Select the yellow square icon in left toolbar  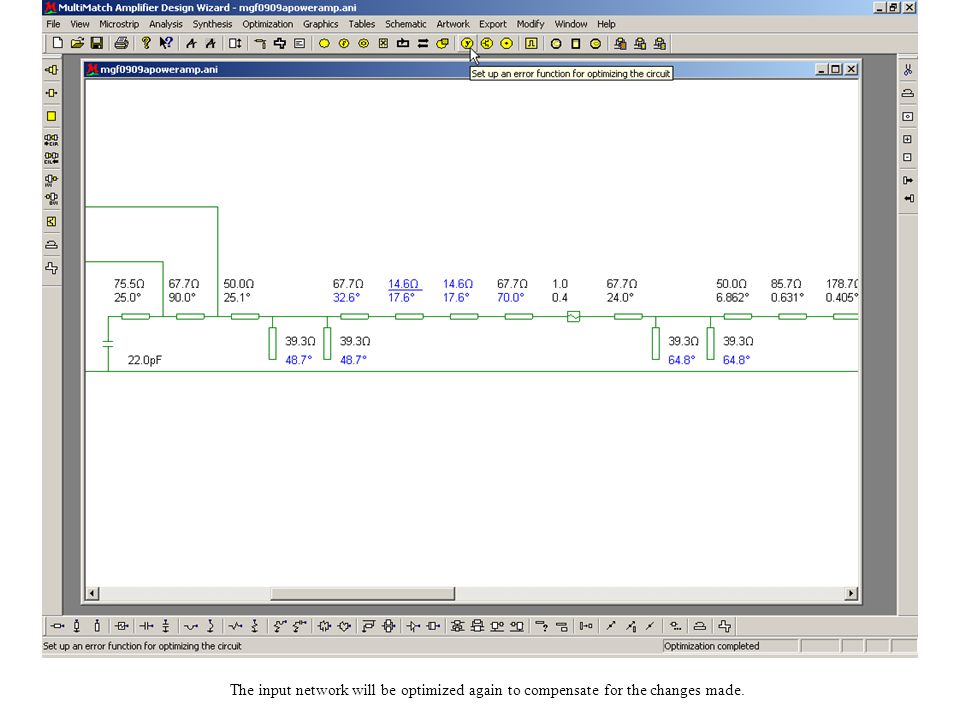coord(51,116)
